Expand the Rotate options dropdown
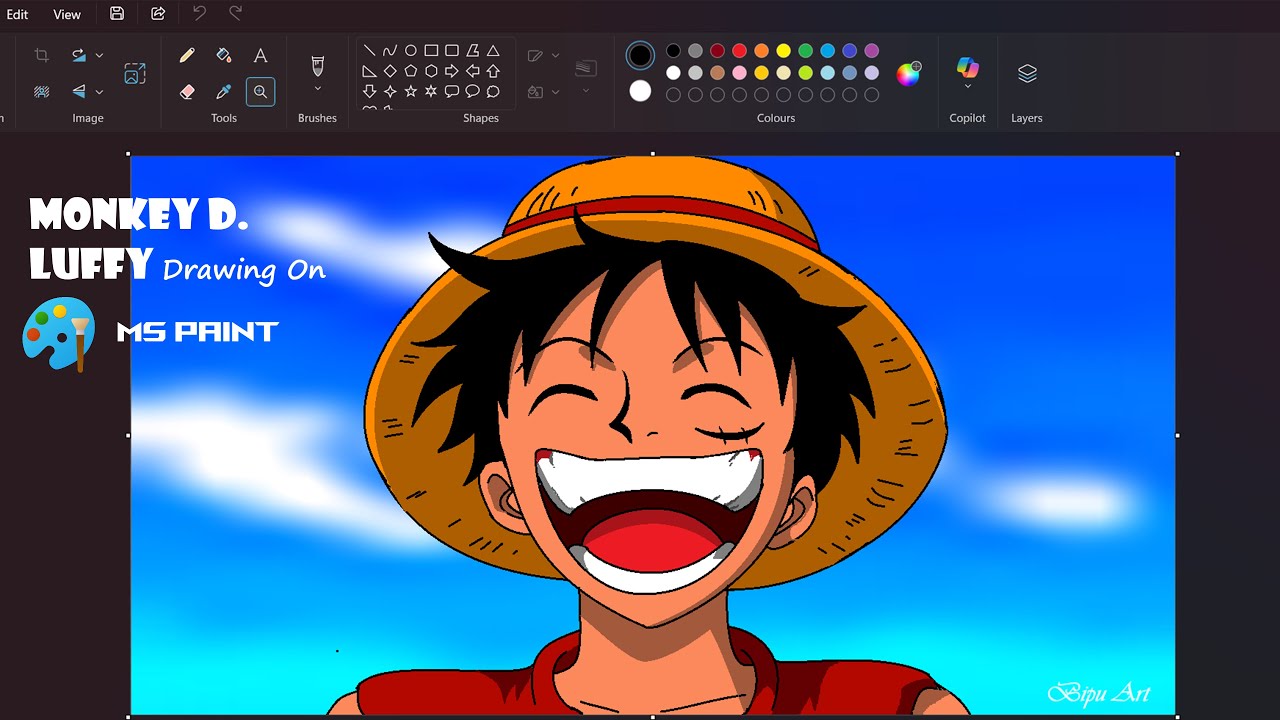Viewport: 1280px width, 720px height. (99, 56)
